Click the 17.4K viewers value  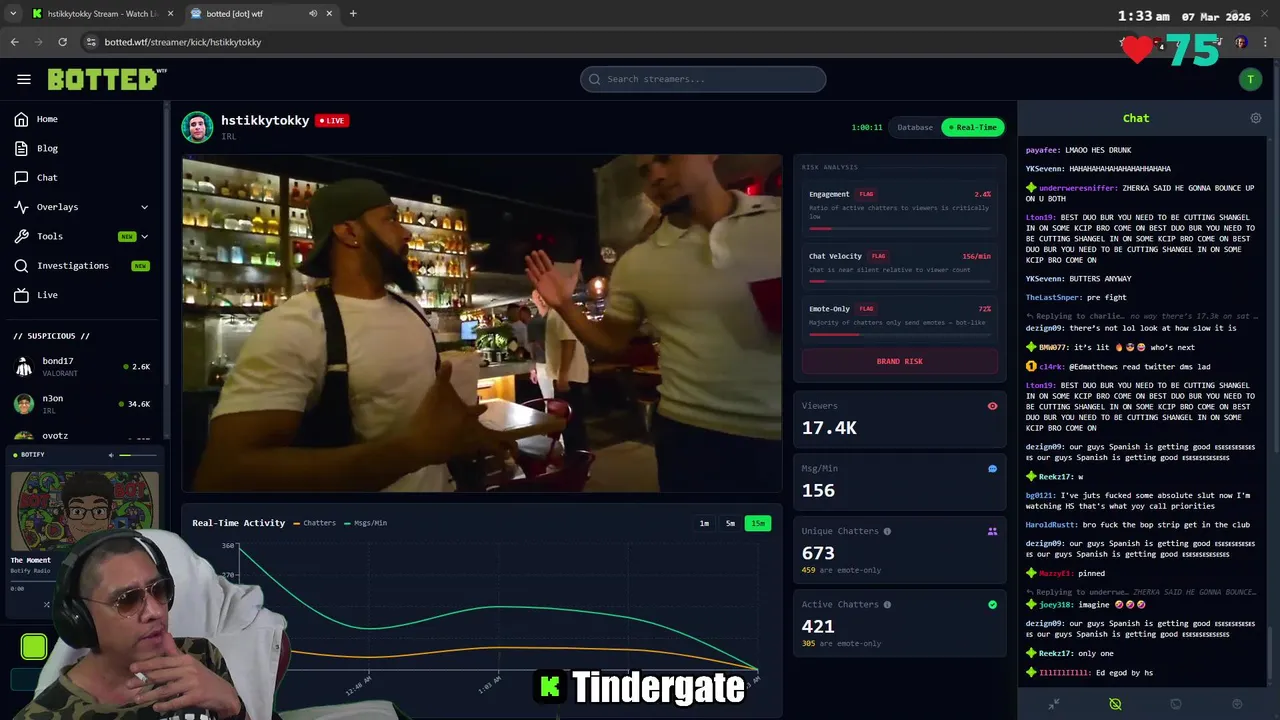pyautogui.click(x=829, y=428)
